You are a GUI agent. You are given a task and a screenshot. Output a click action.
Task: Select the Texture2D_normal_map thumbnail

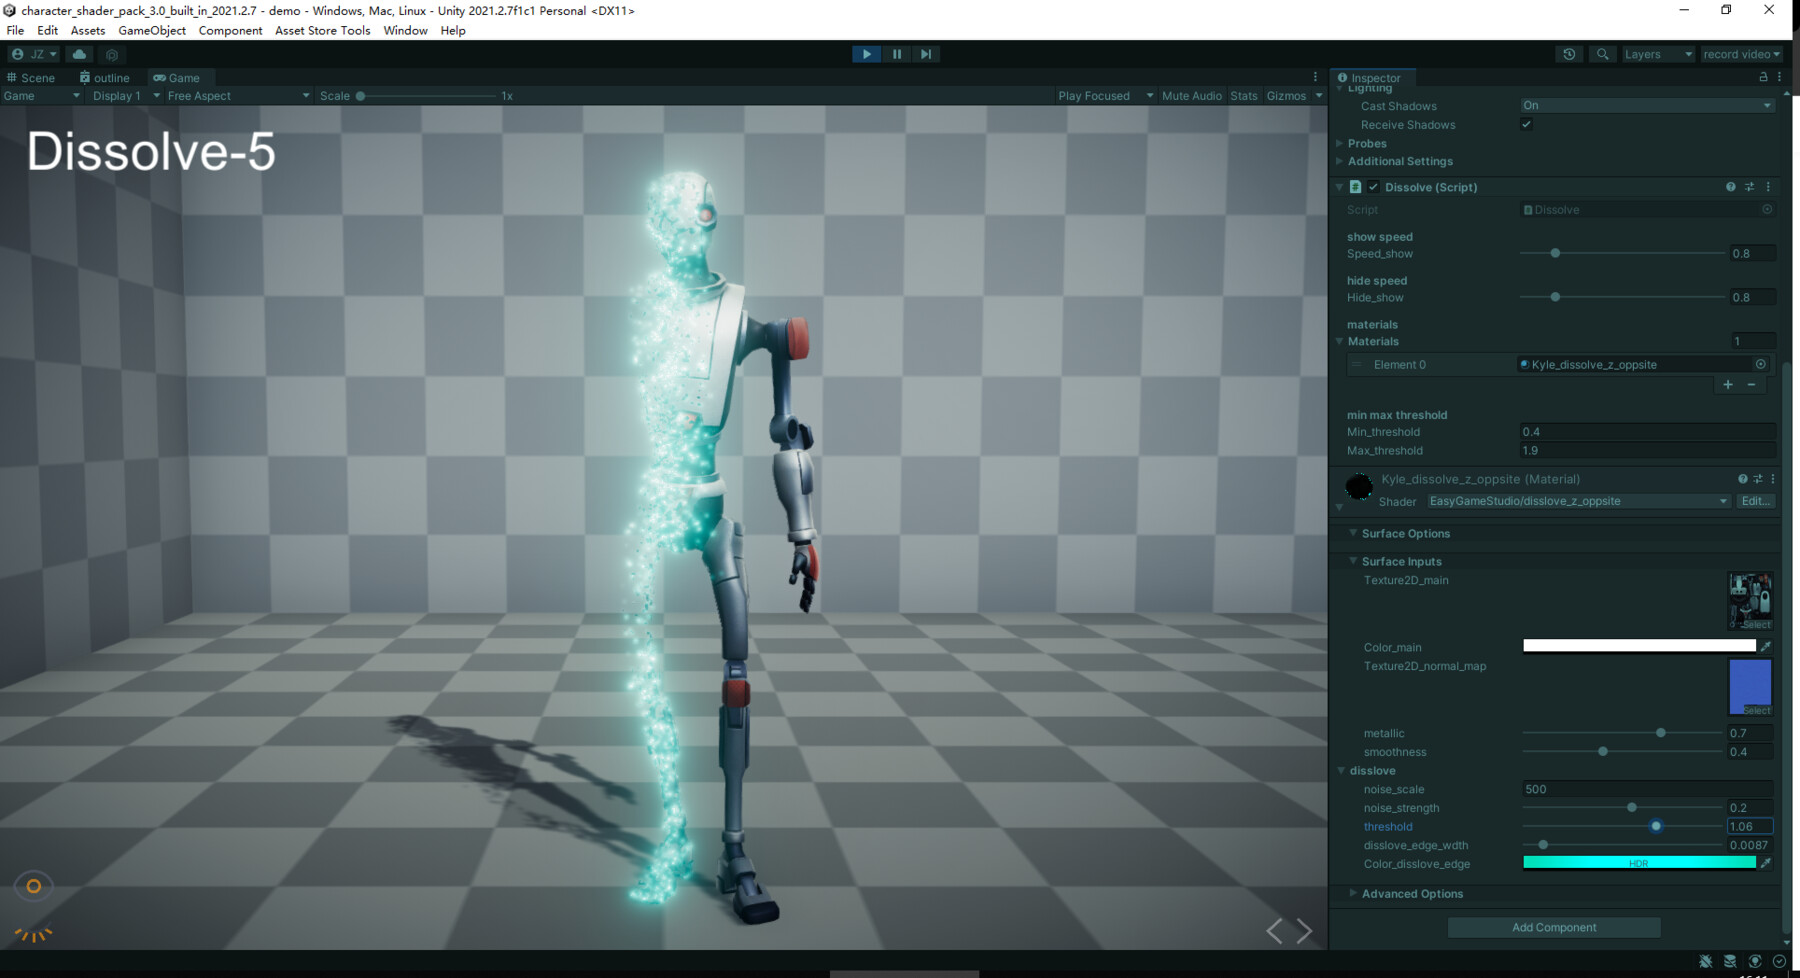coord(1749,687)
